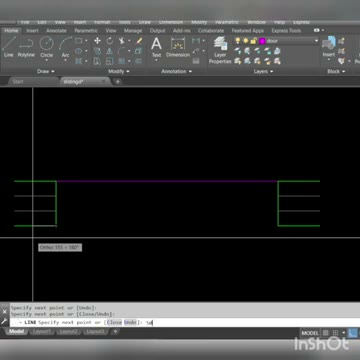Activate the Trim tool

(122, 41)
